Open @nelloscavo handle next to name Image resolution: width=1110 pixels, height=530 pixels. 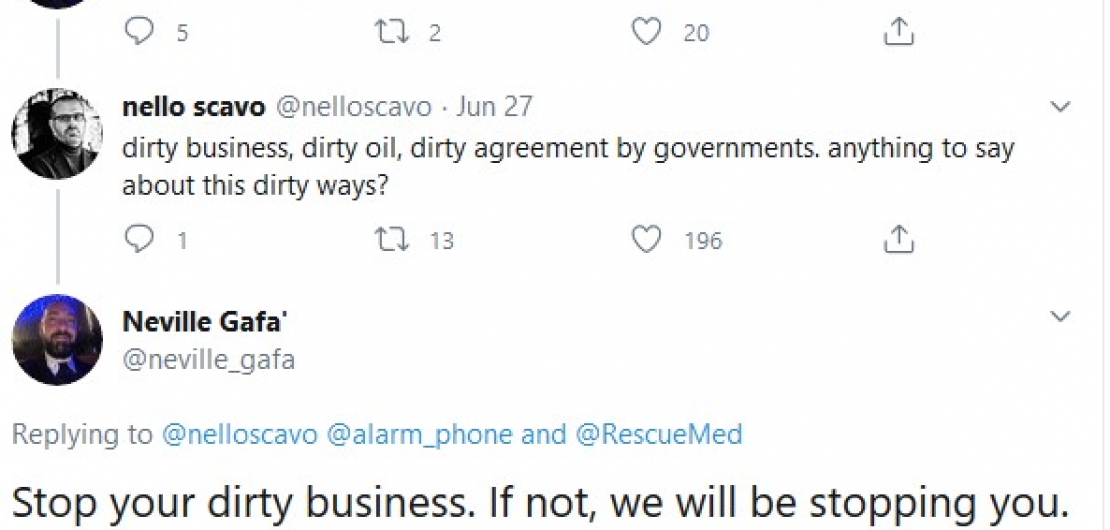pyautogui.click(x=353, y=108)
